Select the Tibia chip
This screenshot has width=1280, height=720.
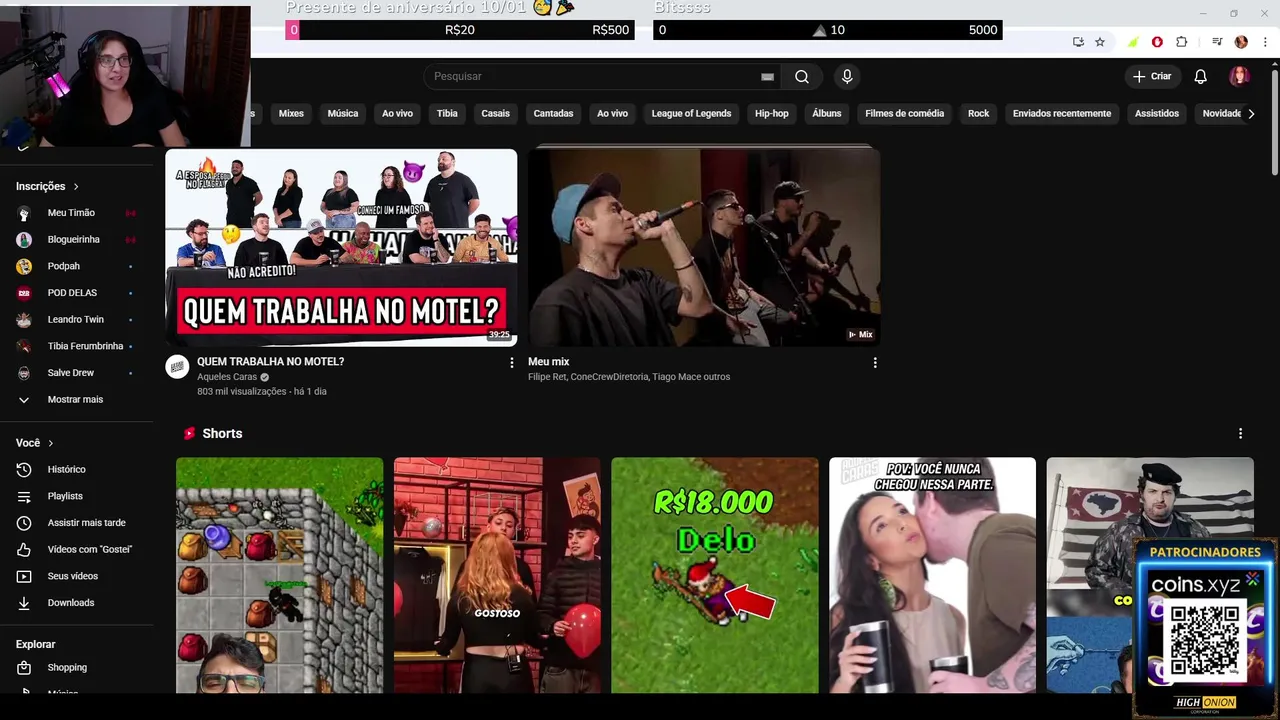click(447, 113)
